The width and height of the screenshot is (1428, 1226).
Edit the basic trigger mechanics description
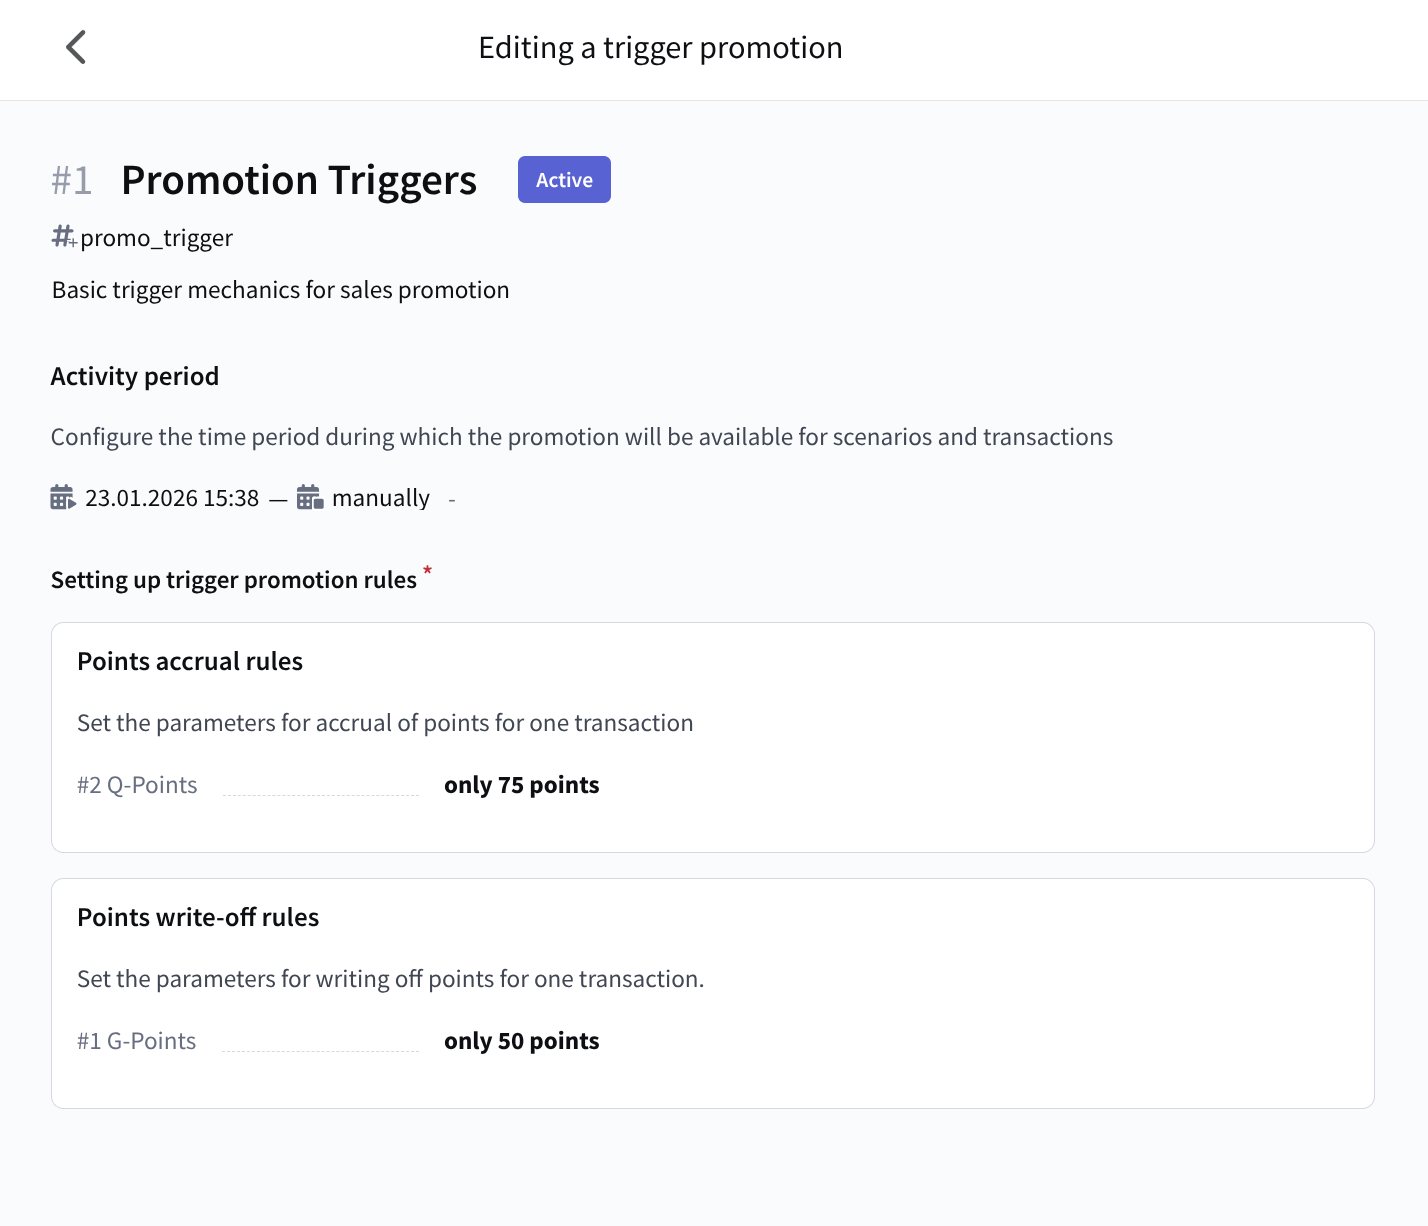[280, 290]
